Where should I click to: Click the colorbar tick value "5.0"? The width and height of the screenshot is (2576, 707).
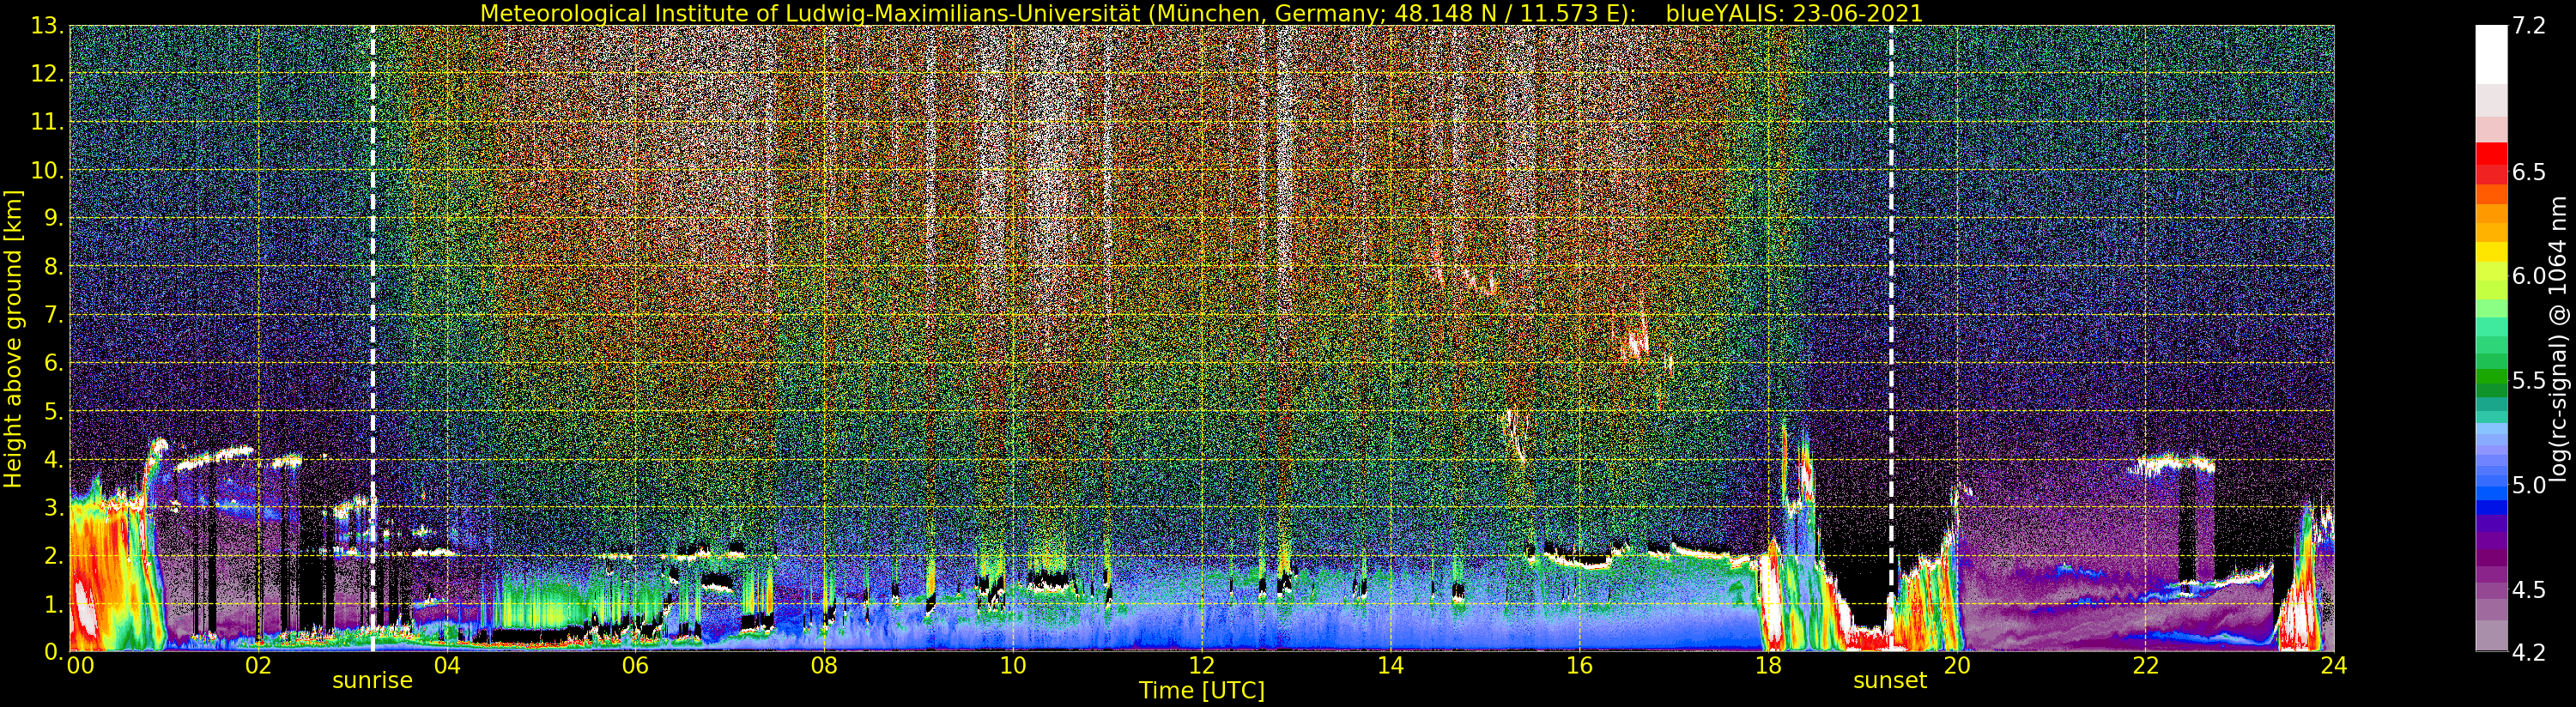(x=2529, y=485)
